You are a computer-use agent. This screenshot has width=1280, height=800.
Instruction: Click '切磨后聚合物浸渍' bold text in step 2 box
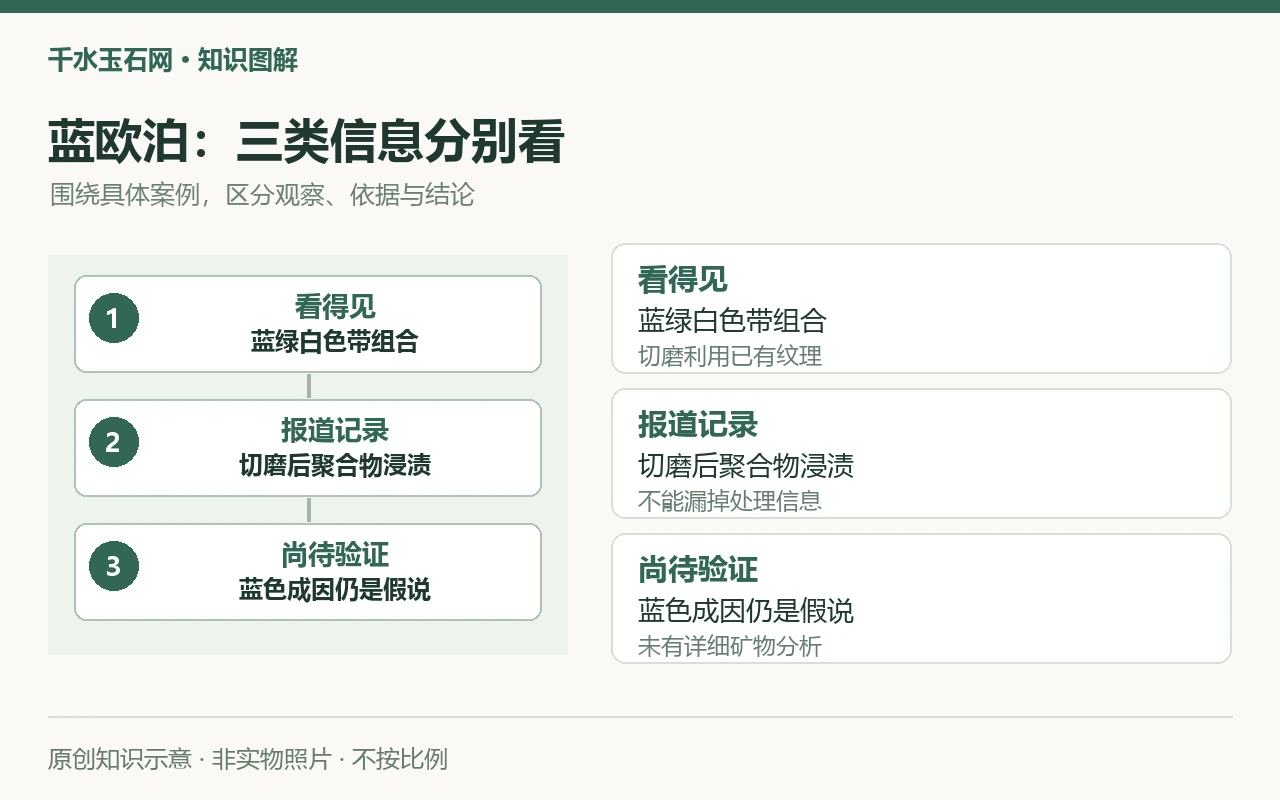(x=335, y=465)
